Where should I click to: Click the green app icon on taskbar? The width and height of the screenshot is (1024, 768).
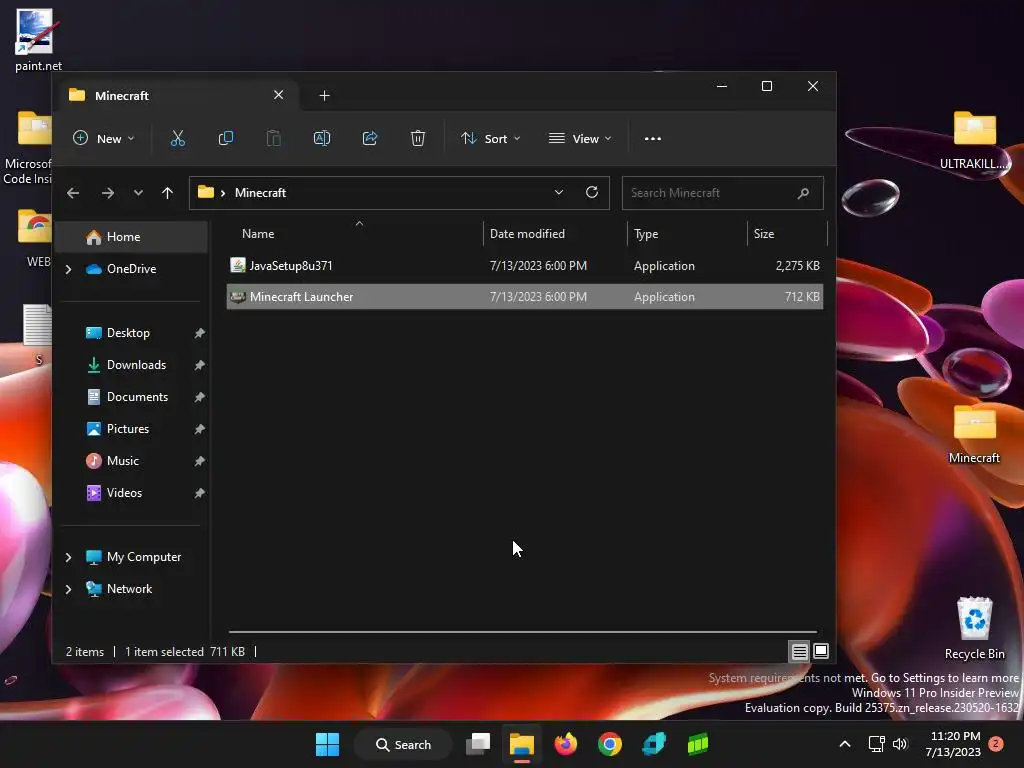point(697,744)
